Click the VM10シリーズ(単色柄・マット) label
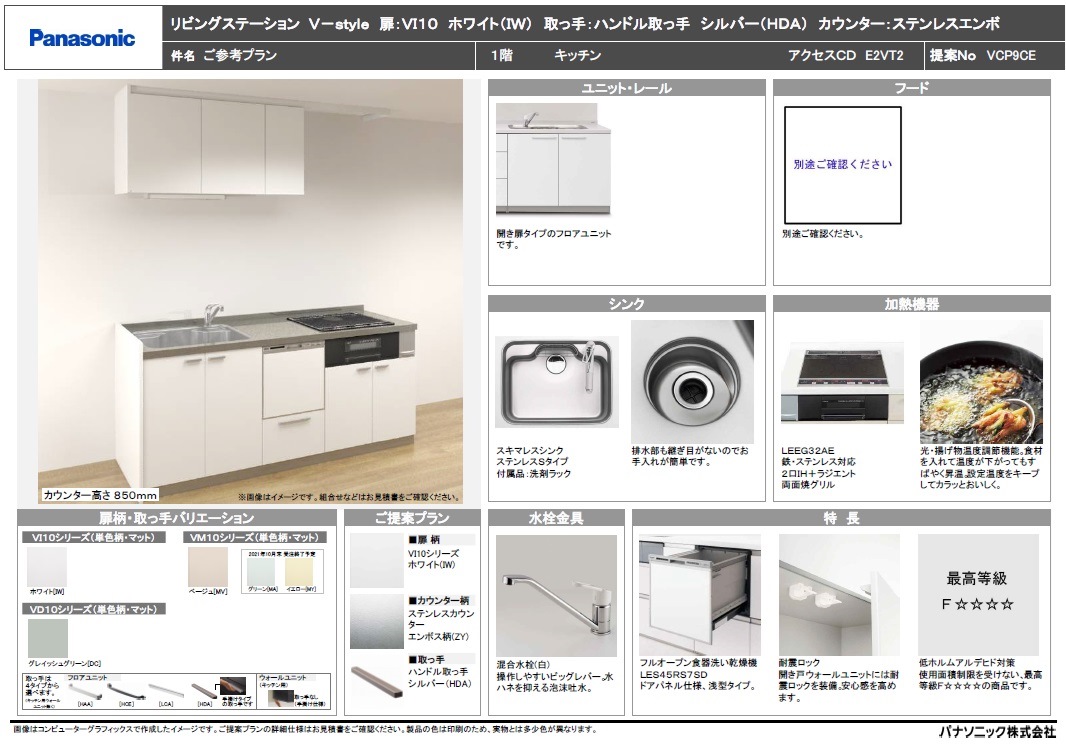The width and height of the screenshot is (1066, 748). click(x=254, y=537)
